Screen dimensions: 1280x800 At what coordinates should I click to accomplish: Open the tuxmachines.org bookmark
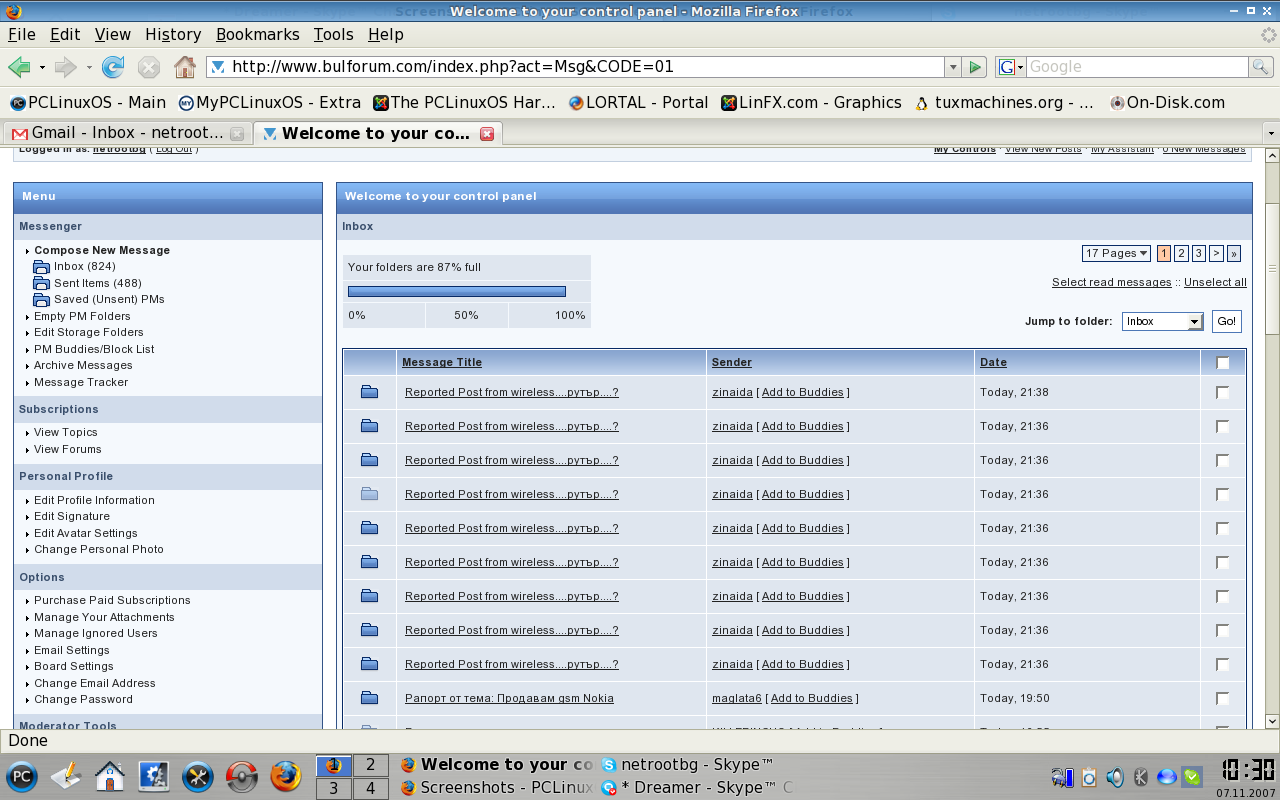tap(1005, 102)
